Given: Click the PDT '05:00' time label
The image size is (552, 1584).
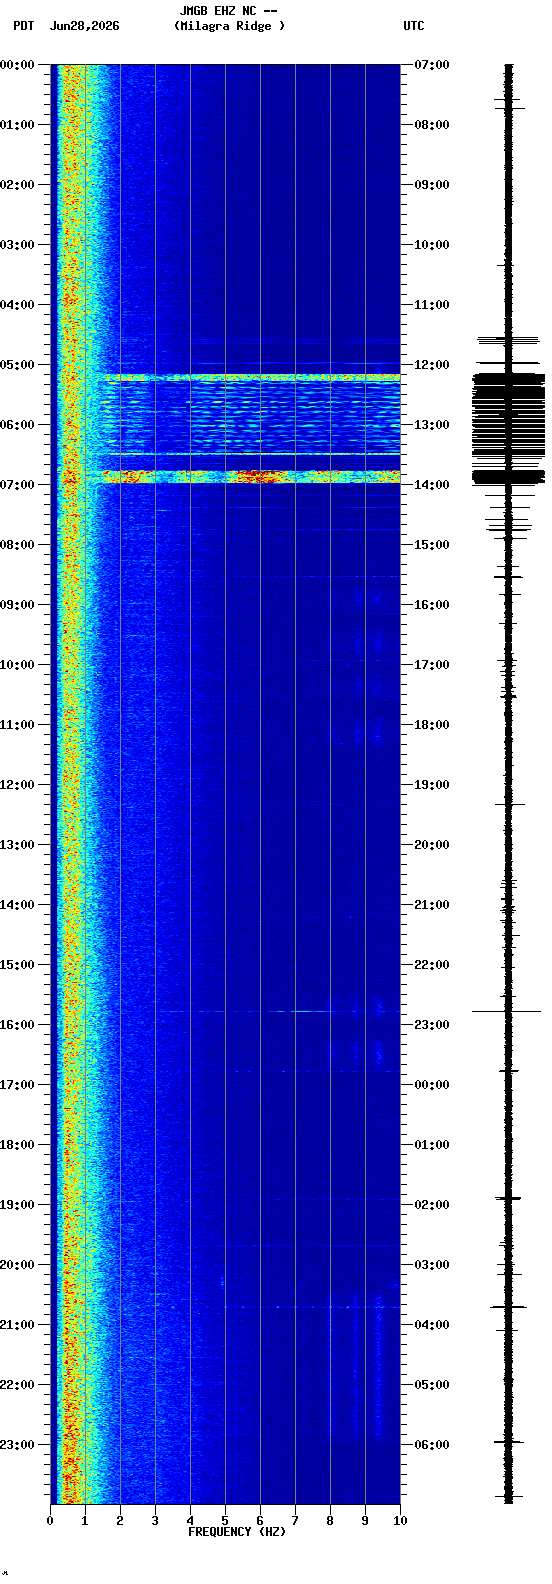Looking at the screenshot, I should [x=17, y=365].
